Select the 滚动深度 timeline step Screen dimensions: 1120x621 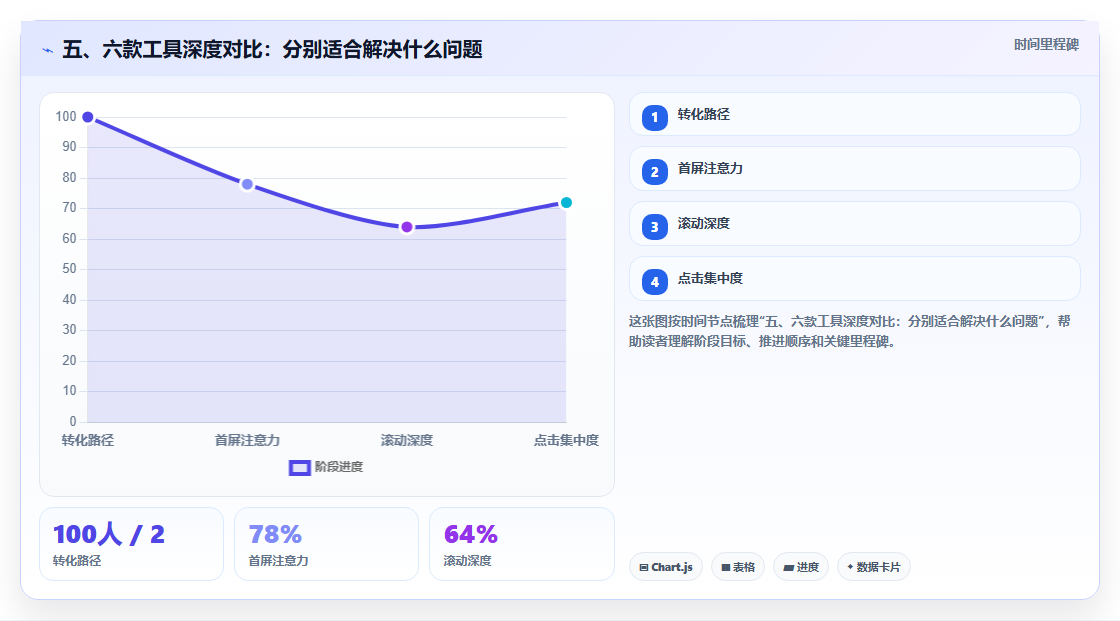[x=854, y=224]
